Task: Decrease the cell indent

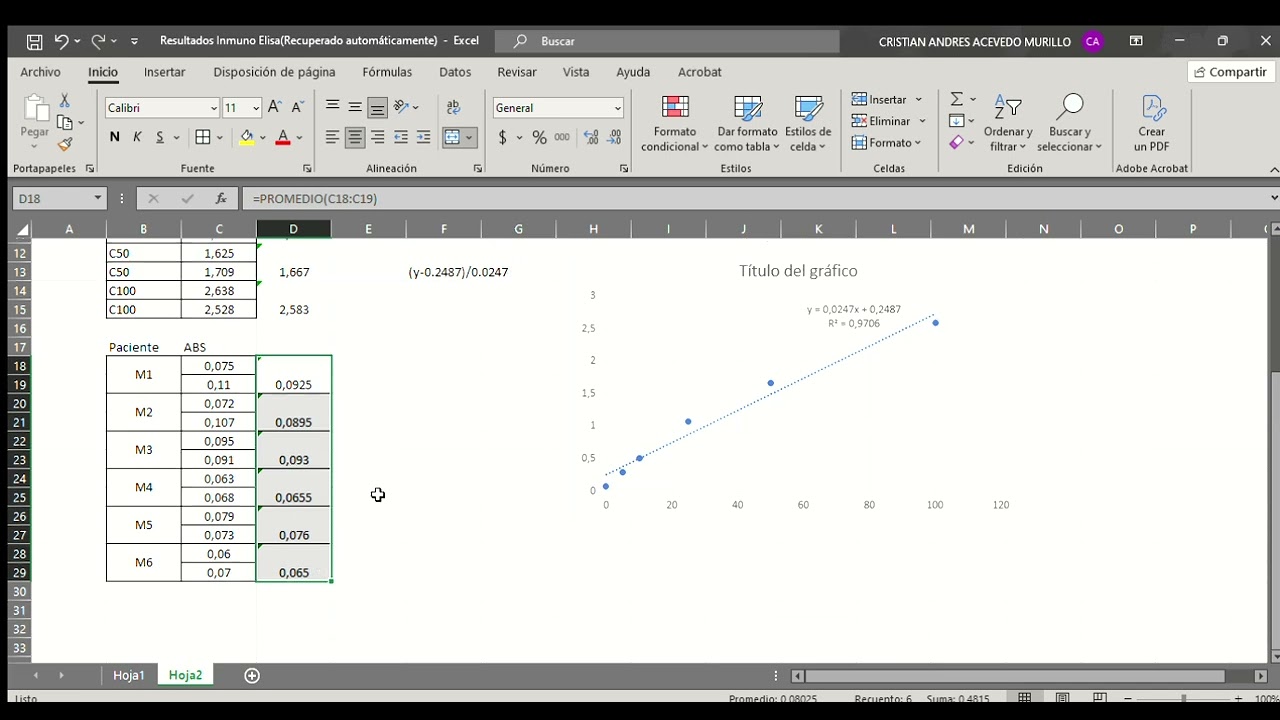Action: pos(401,137)
